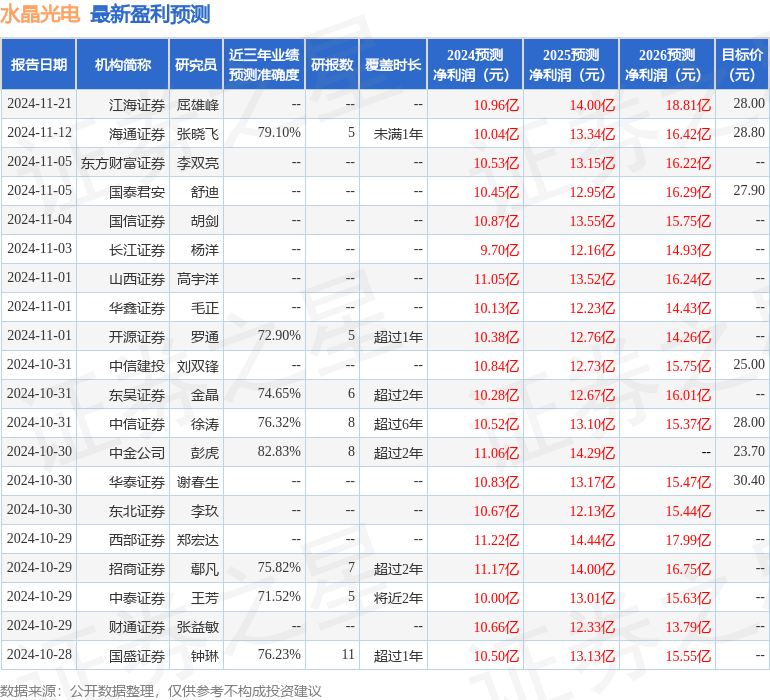Select the 覆盖时长 column header
770x700 pixels.
click(393, 64)
